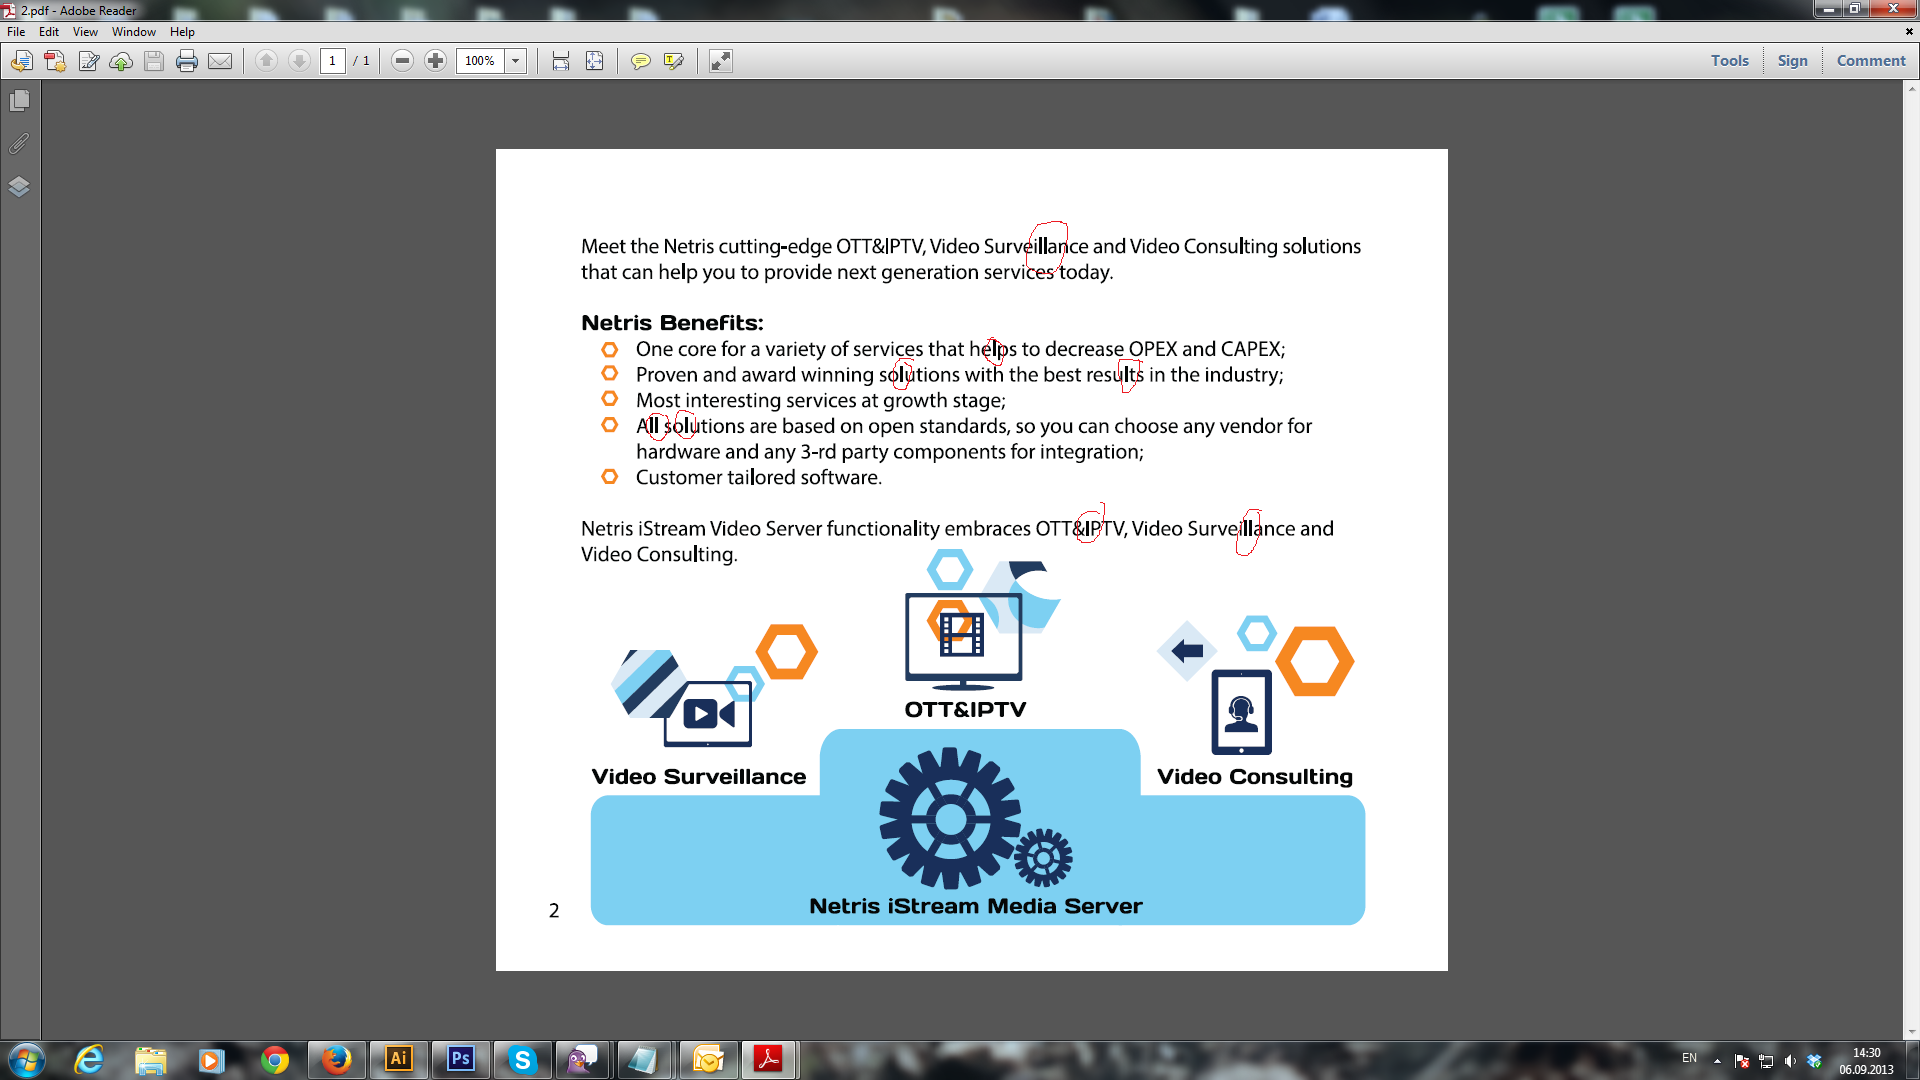Click the Fit width scrolling icon

pyautogui.click(x=561, y=61)
